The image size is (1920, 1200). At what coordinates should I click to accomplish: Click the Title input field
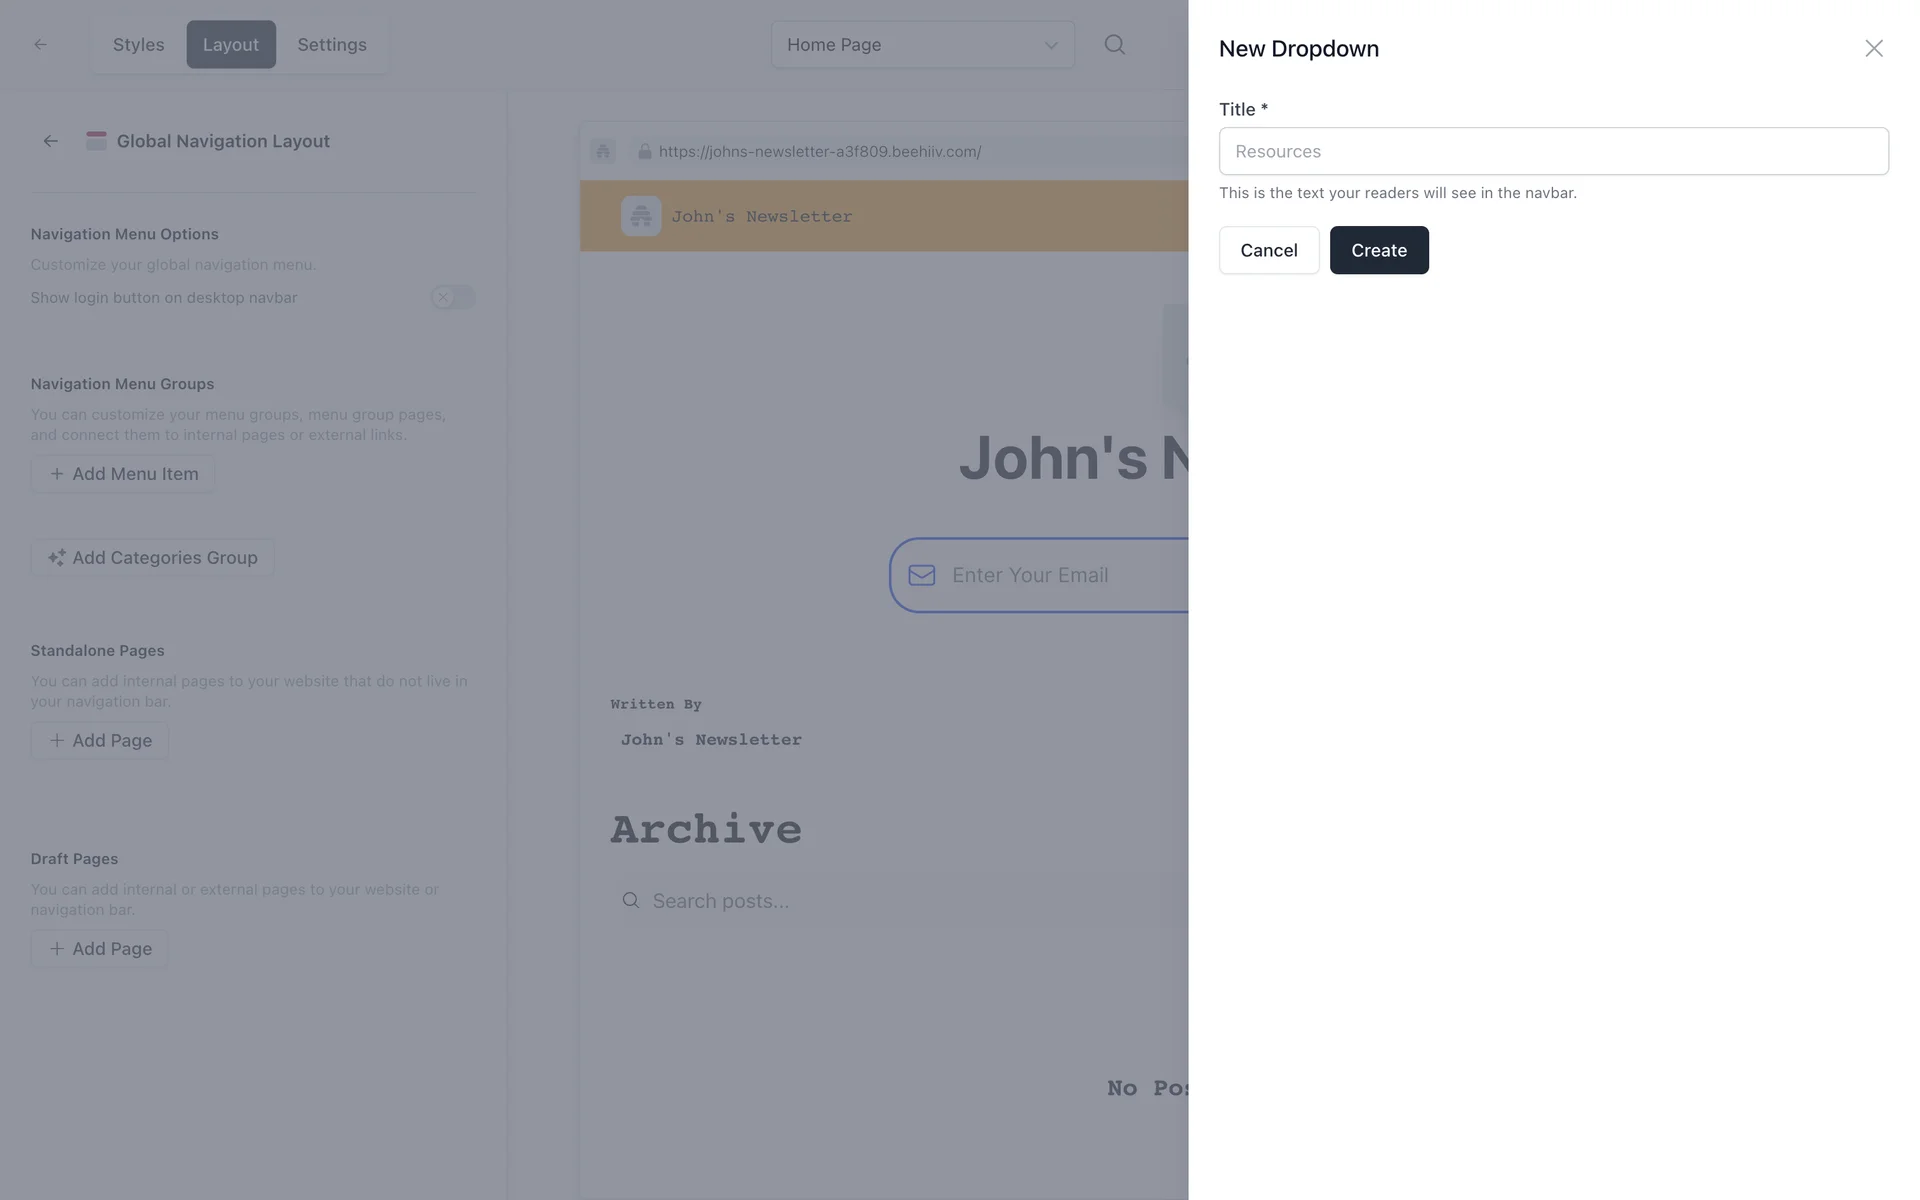[1552, 151]
